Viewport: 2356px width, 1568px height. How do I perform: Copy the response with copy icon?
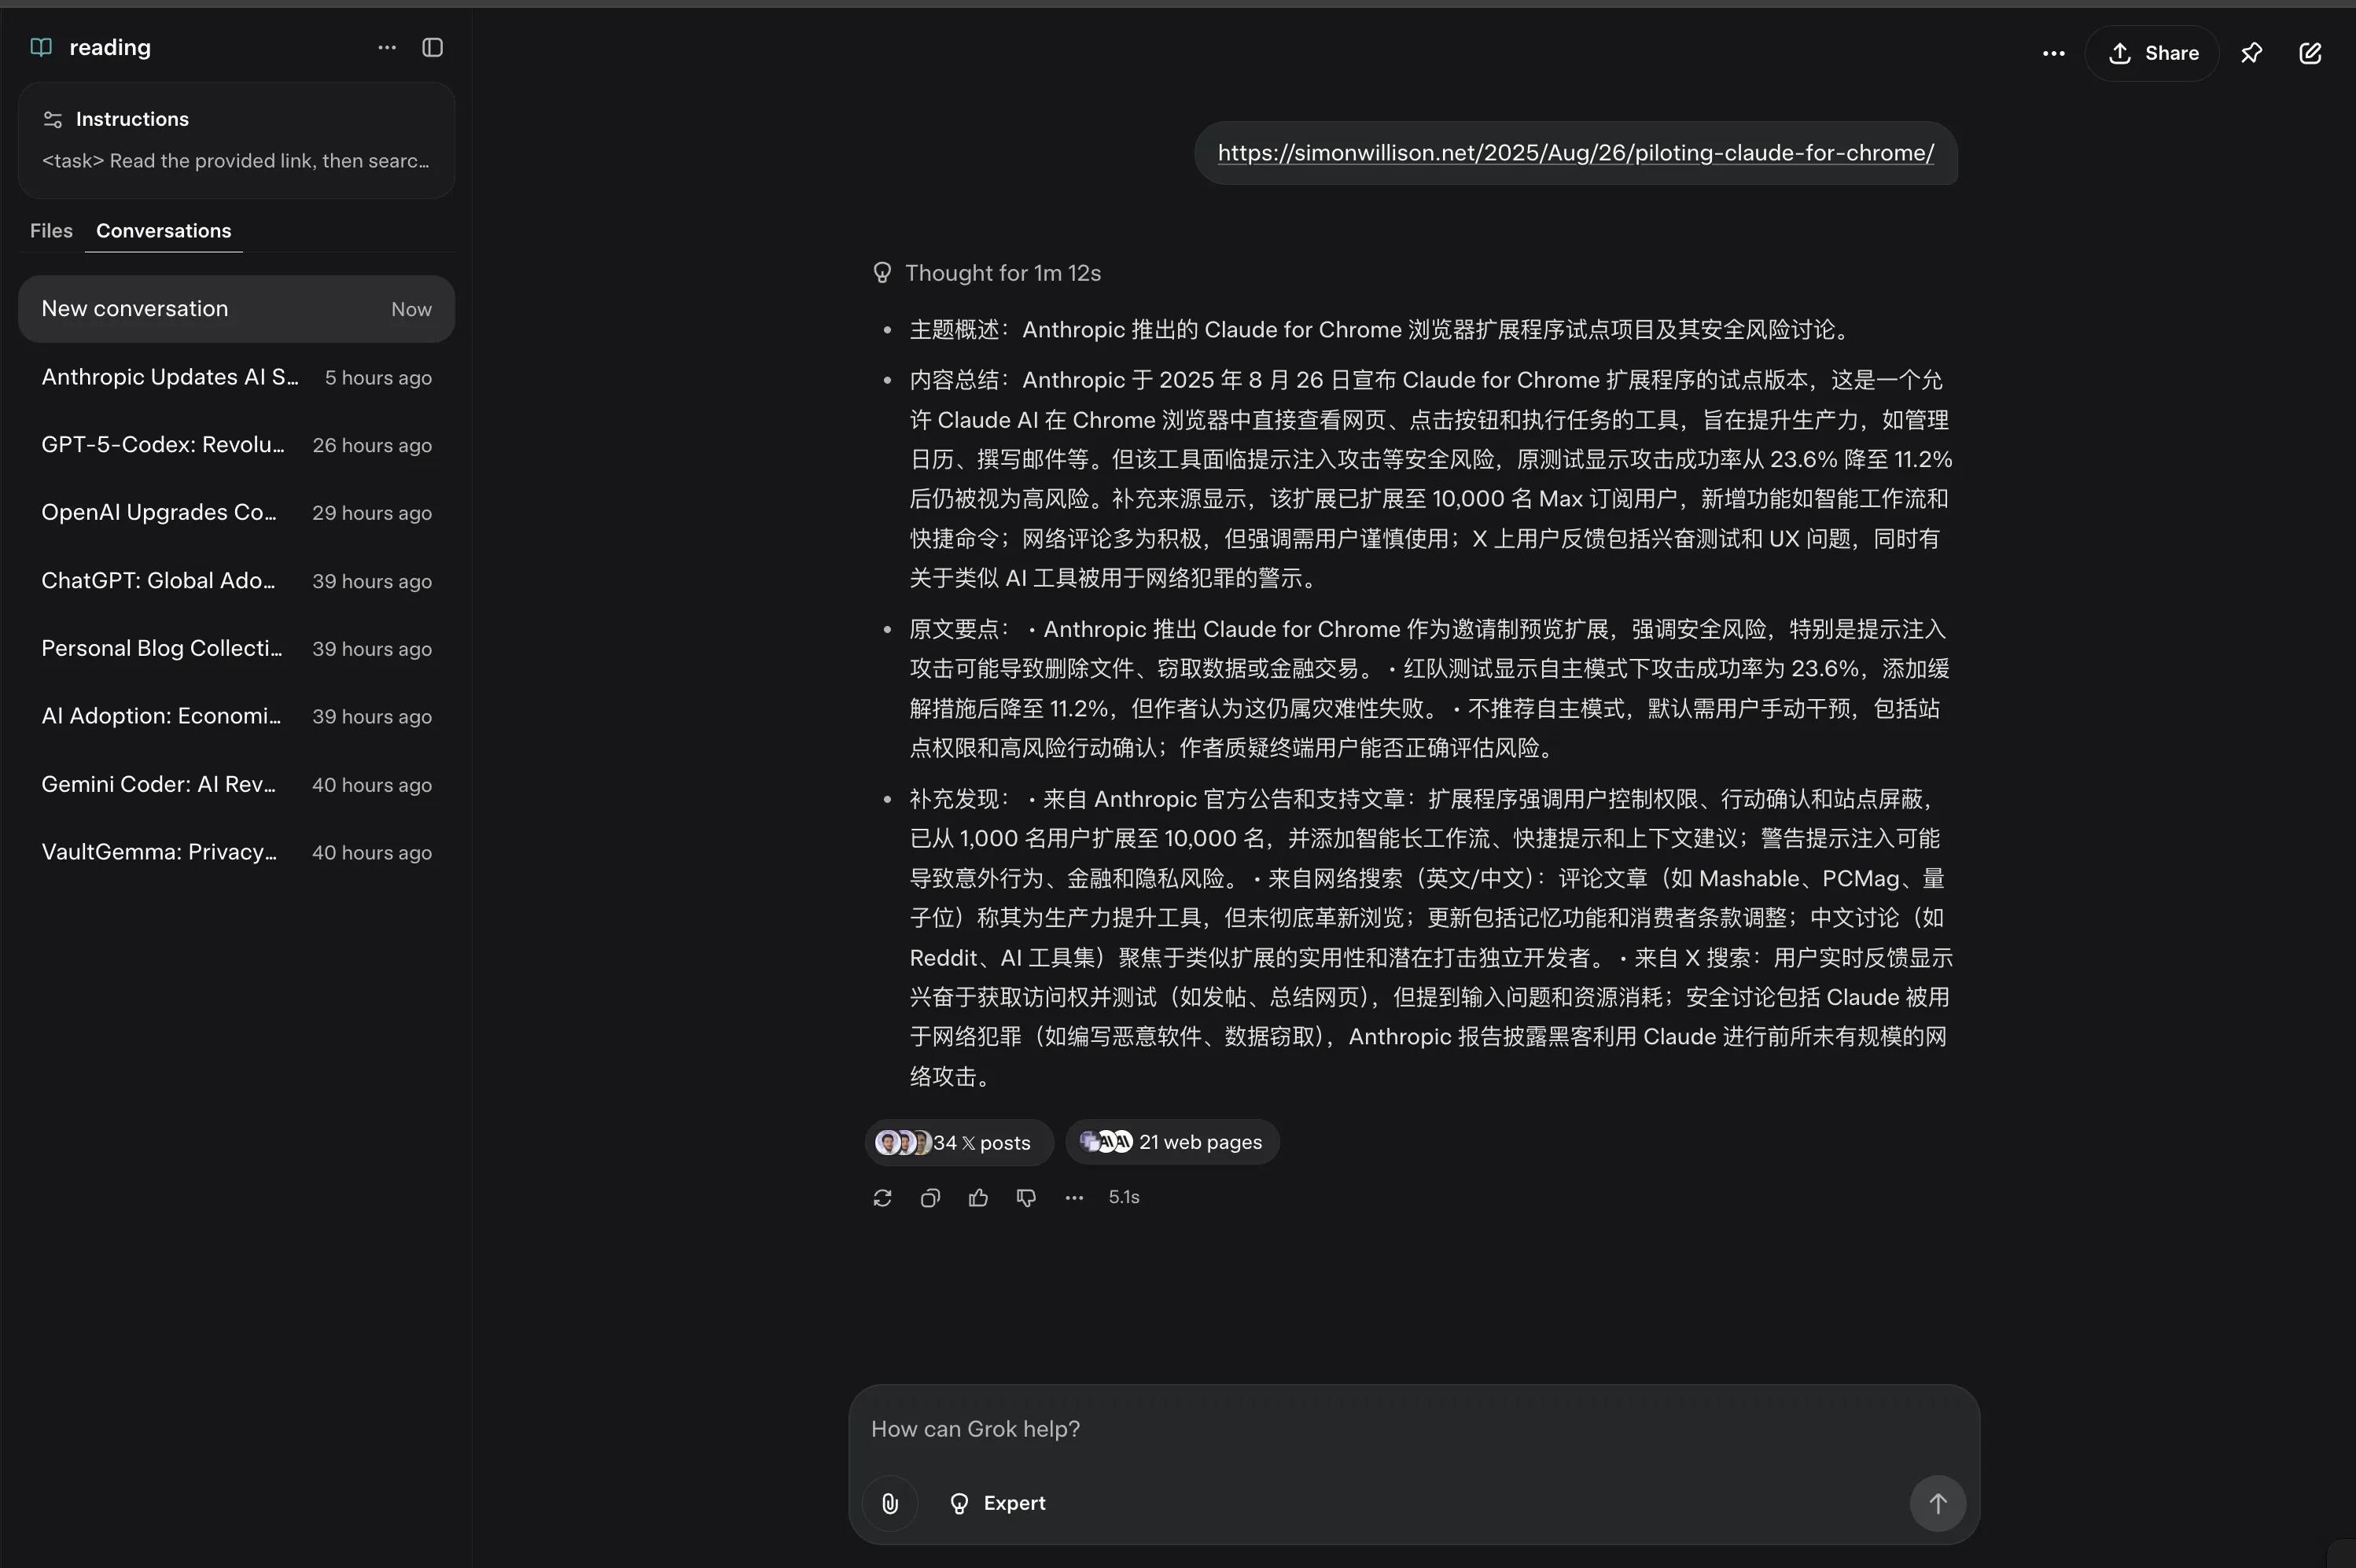929,1198
